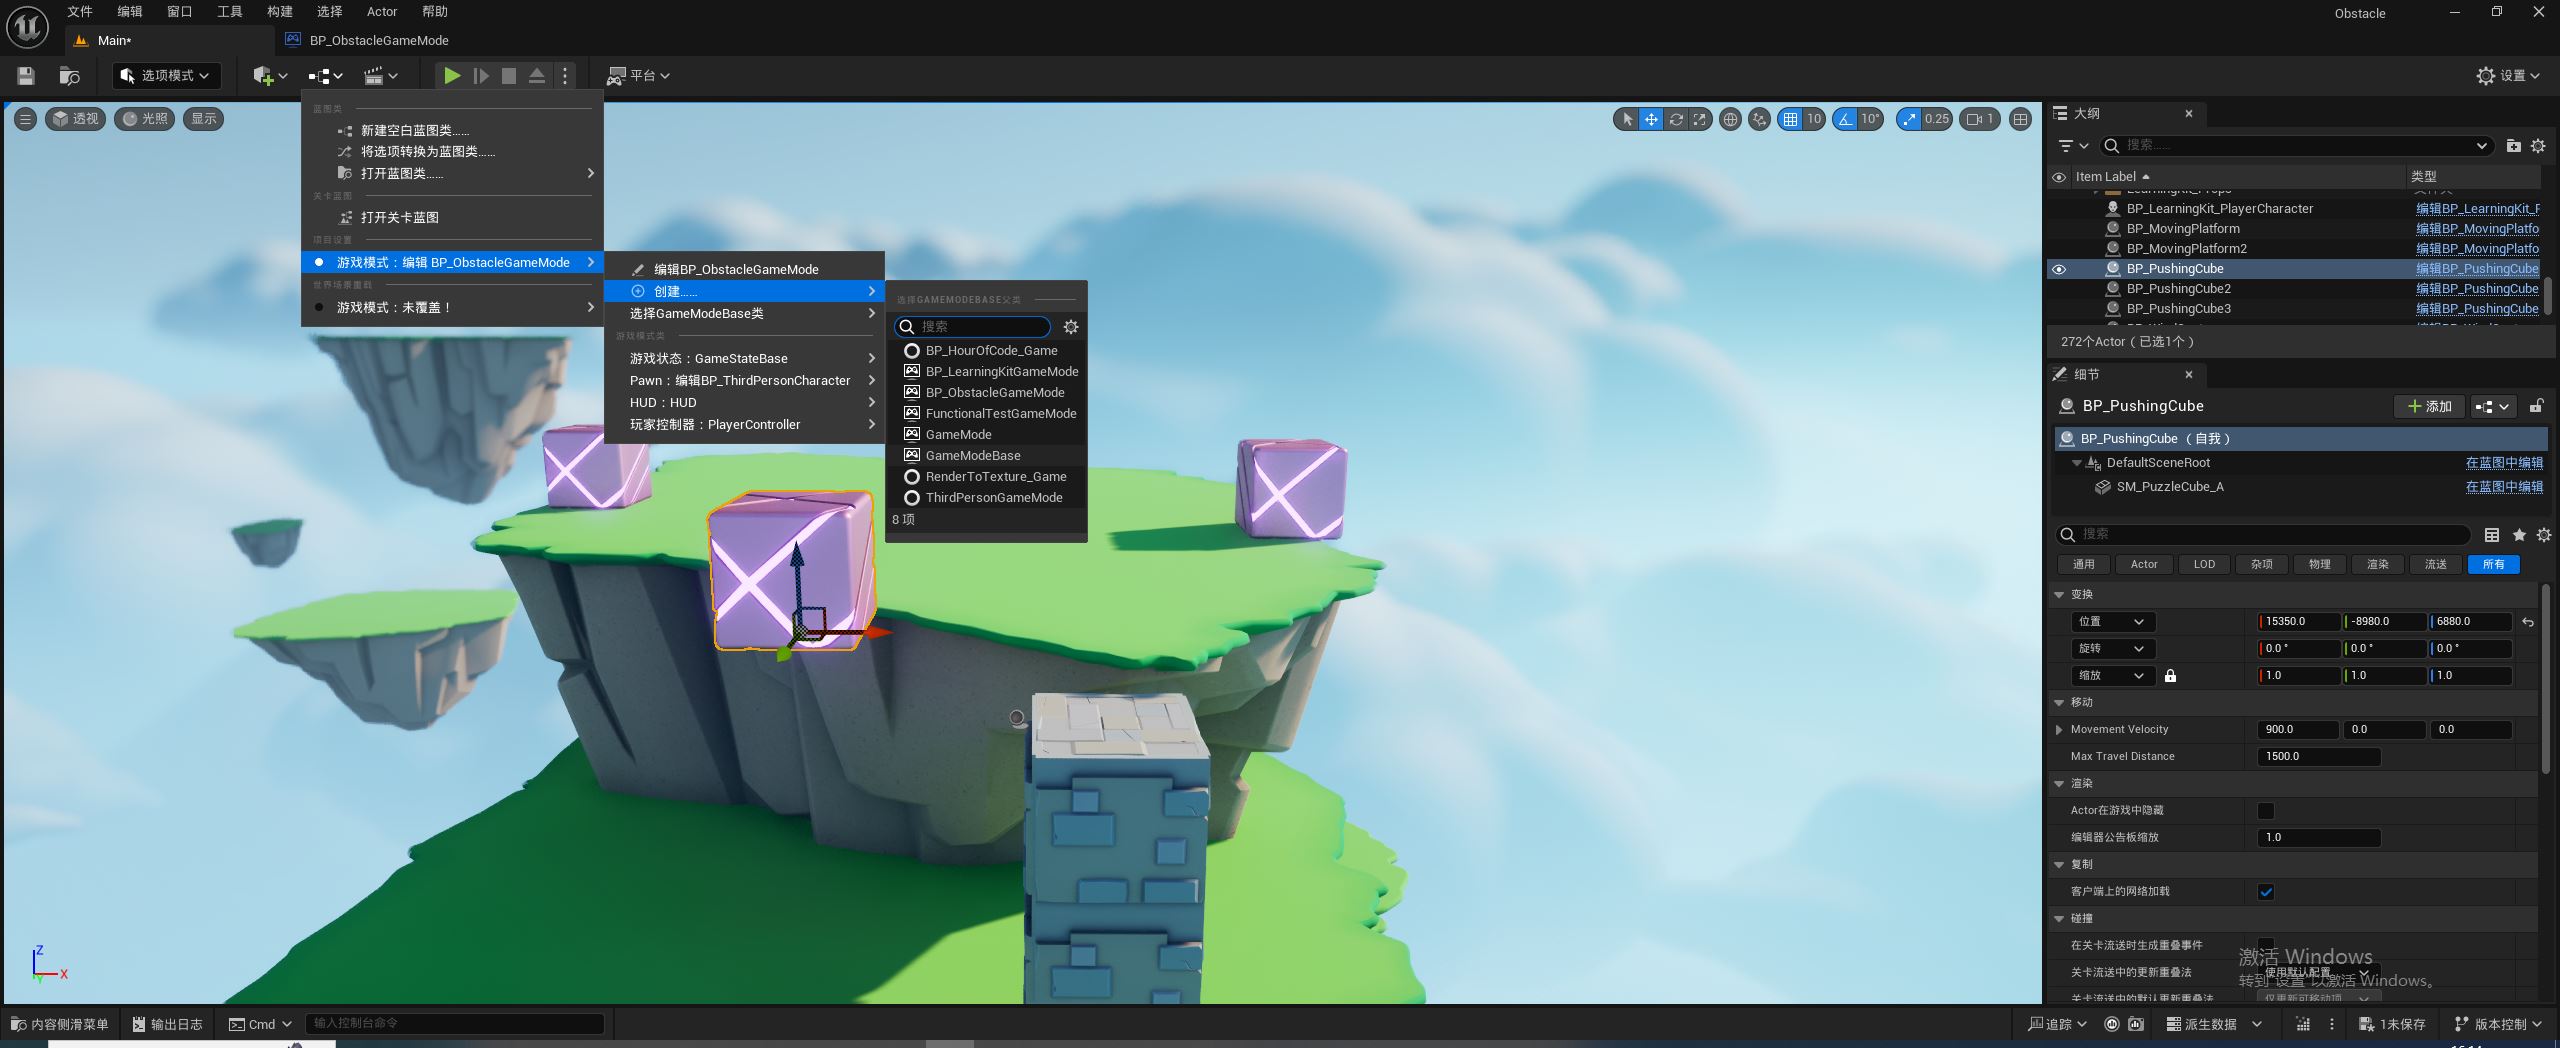Click 编辑BP_ObstacleGameMode submenu entry
This screenshot has height=1048, width=2560.
pos(744,270)
